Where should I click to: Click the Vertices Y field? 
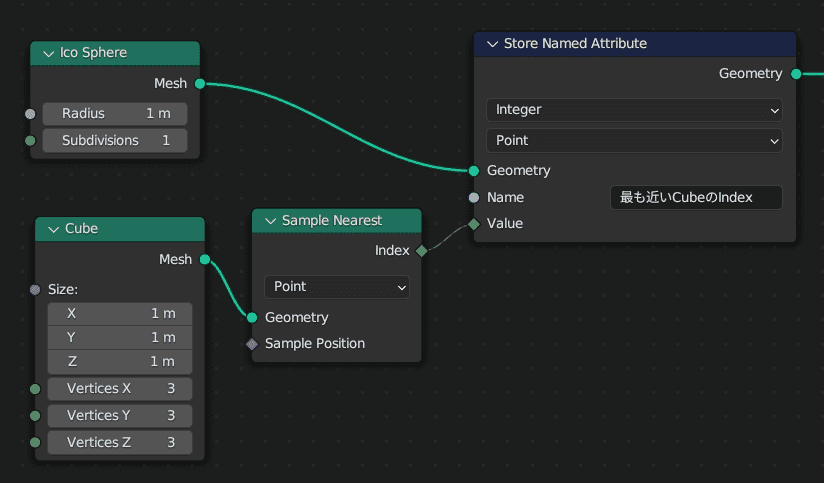coord(120,415)
